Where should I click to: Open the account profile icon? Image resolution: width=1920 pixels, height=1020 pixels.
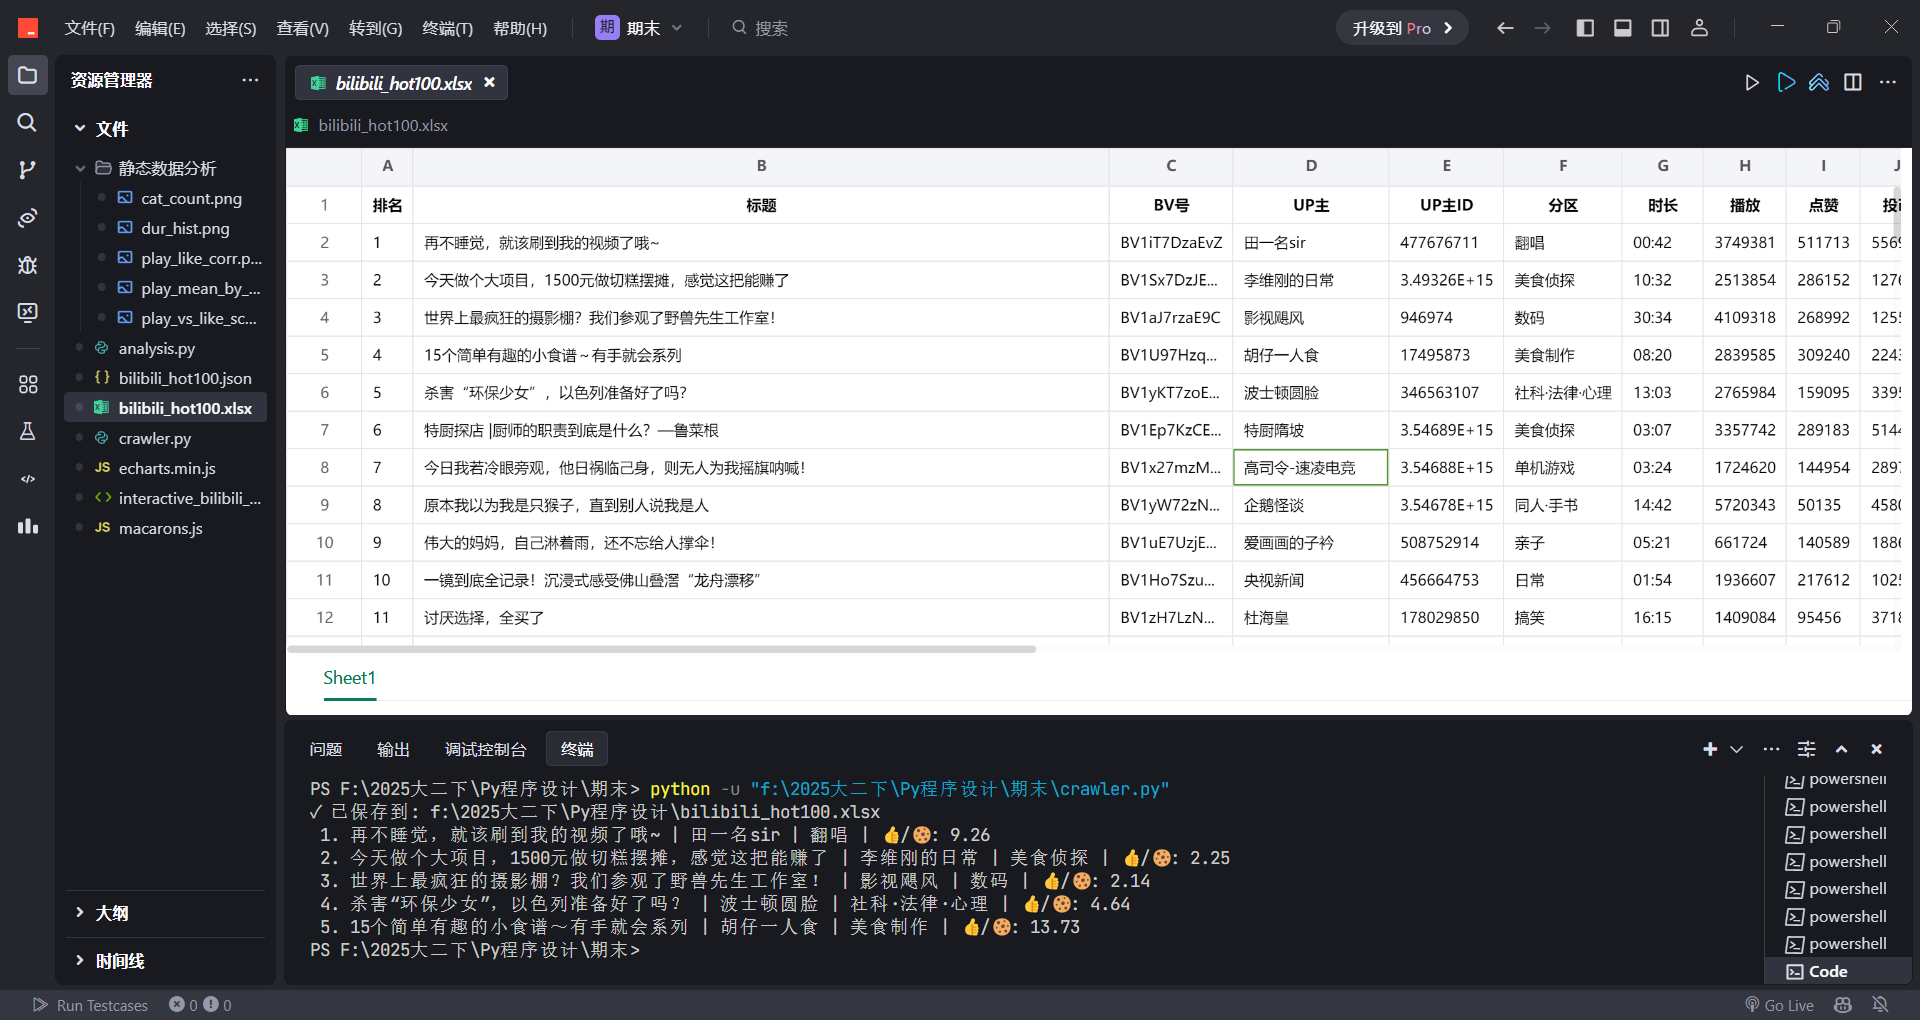click(x=1699, y=28)
